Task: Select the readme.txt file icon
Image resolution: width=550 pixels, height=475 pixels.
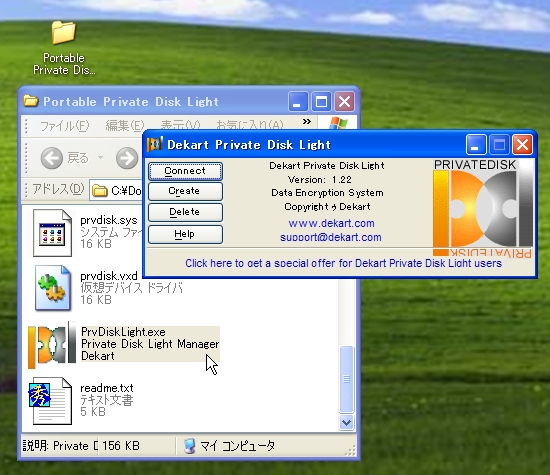Action: tap(52, 401)
